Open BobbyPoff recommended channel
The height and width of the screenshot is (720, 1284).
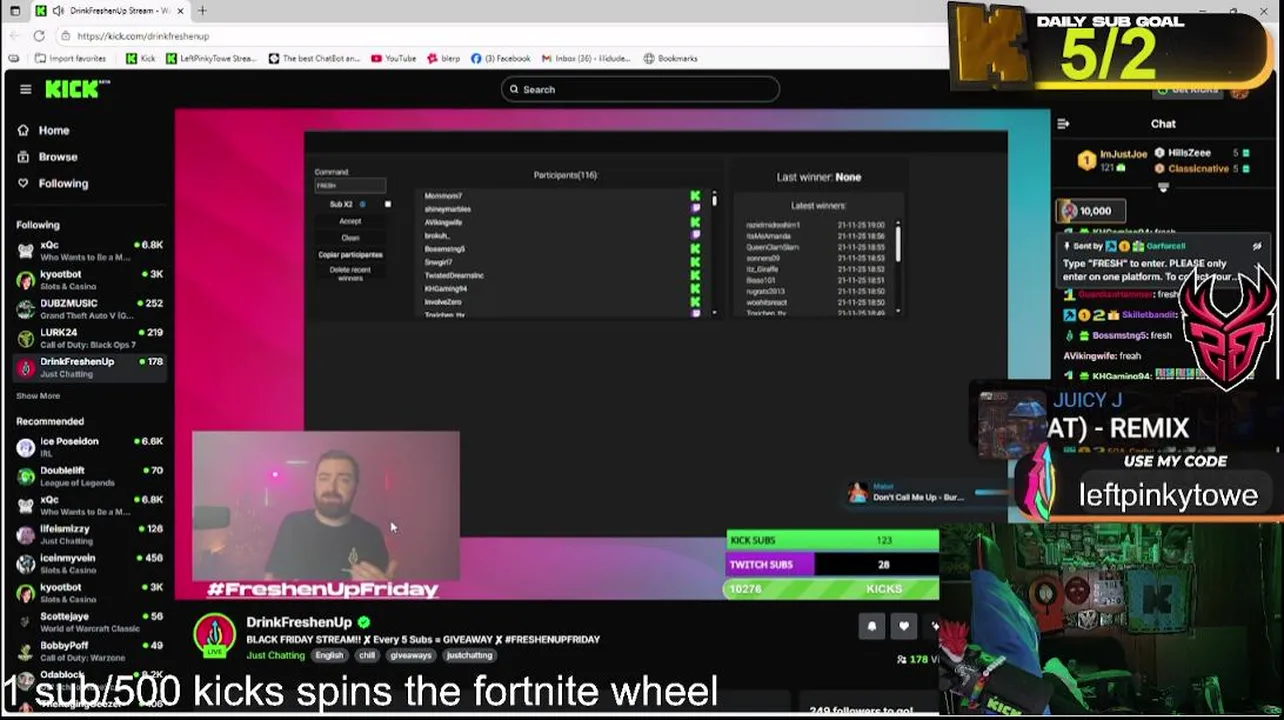point(90,651)
